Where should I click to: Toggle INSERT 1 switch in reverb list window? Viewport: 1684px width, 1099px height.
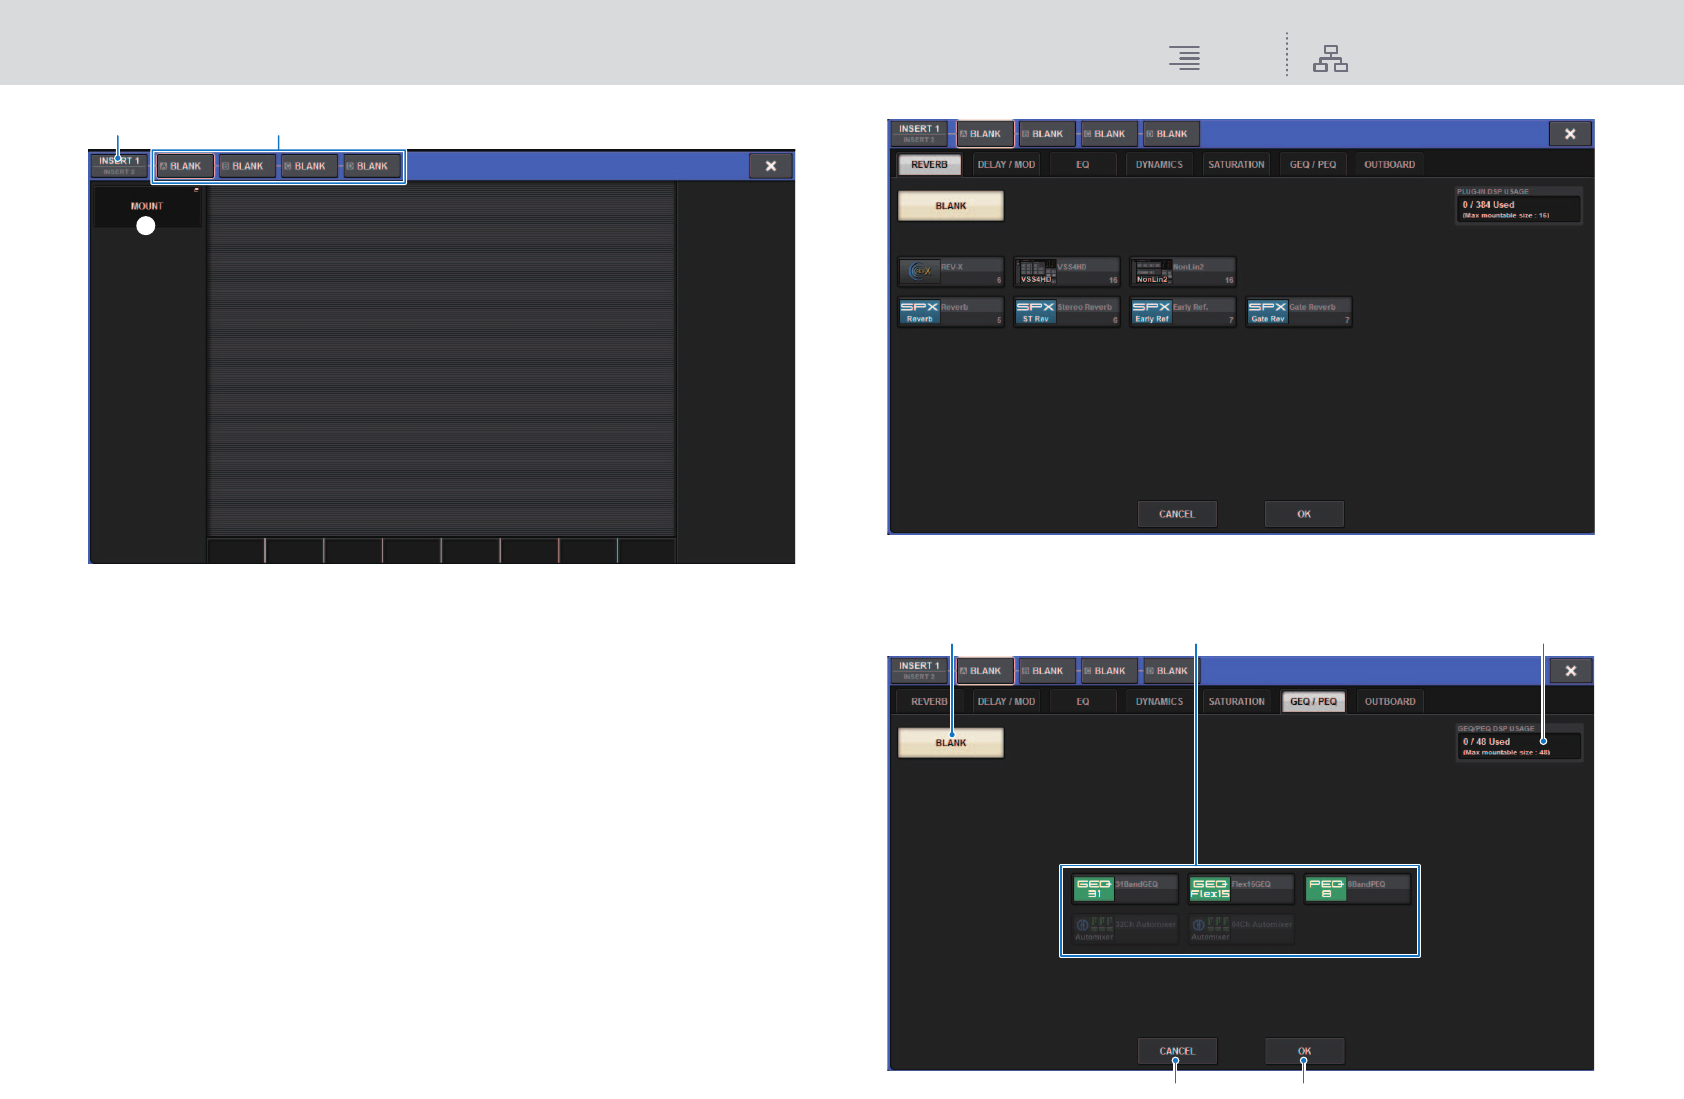[x=919, y=134]
